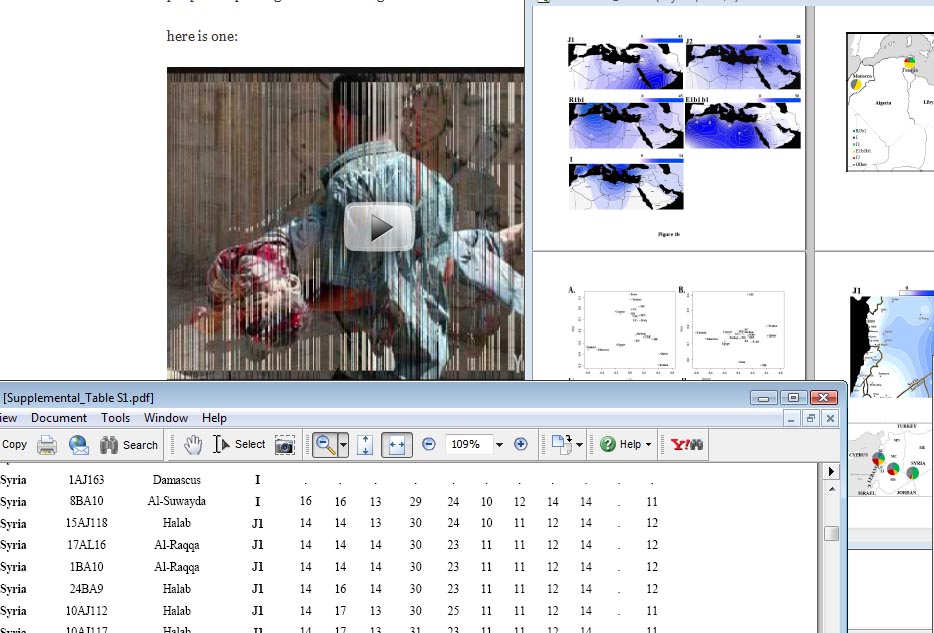The image size is (934, 633).
Task: Choose the Snapshot camera tool
Action: click(x=285, y=445)
